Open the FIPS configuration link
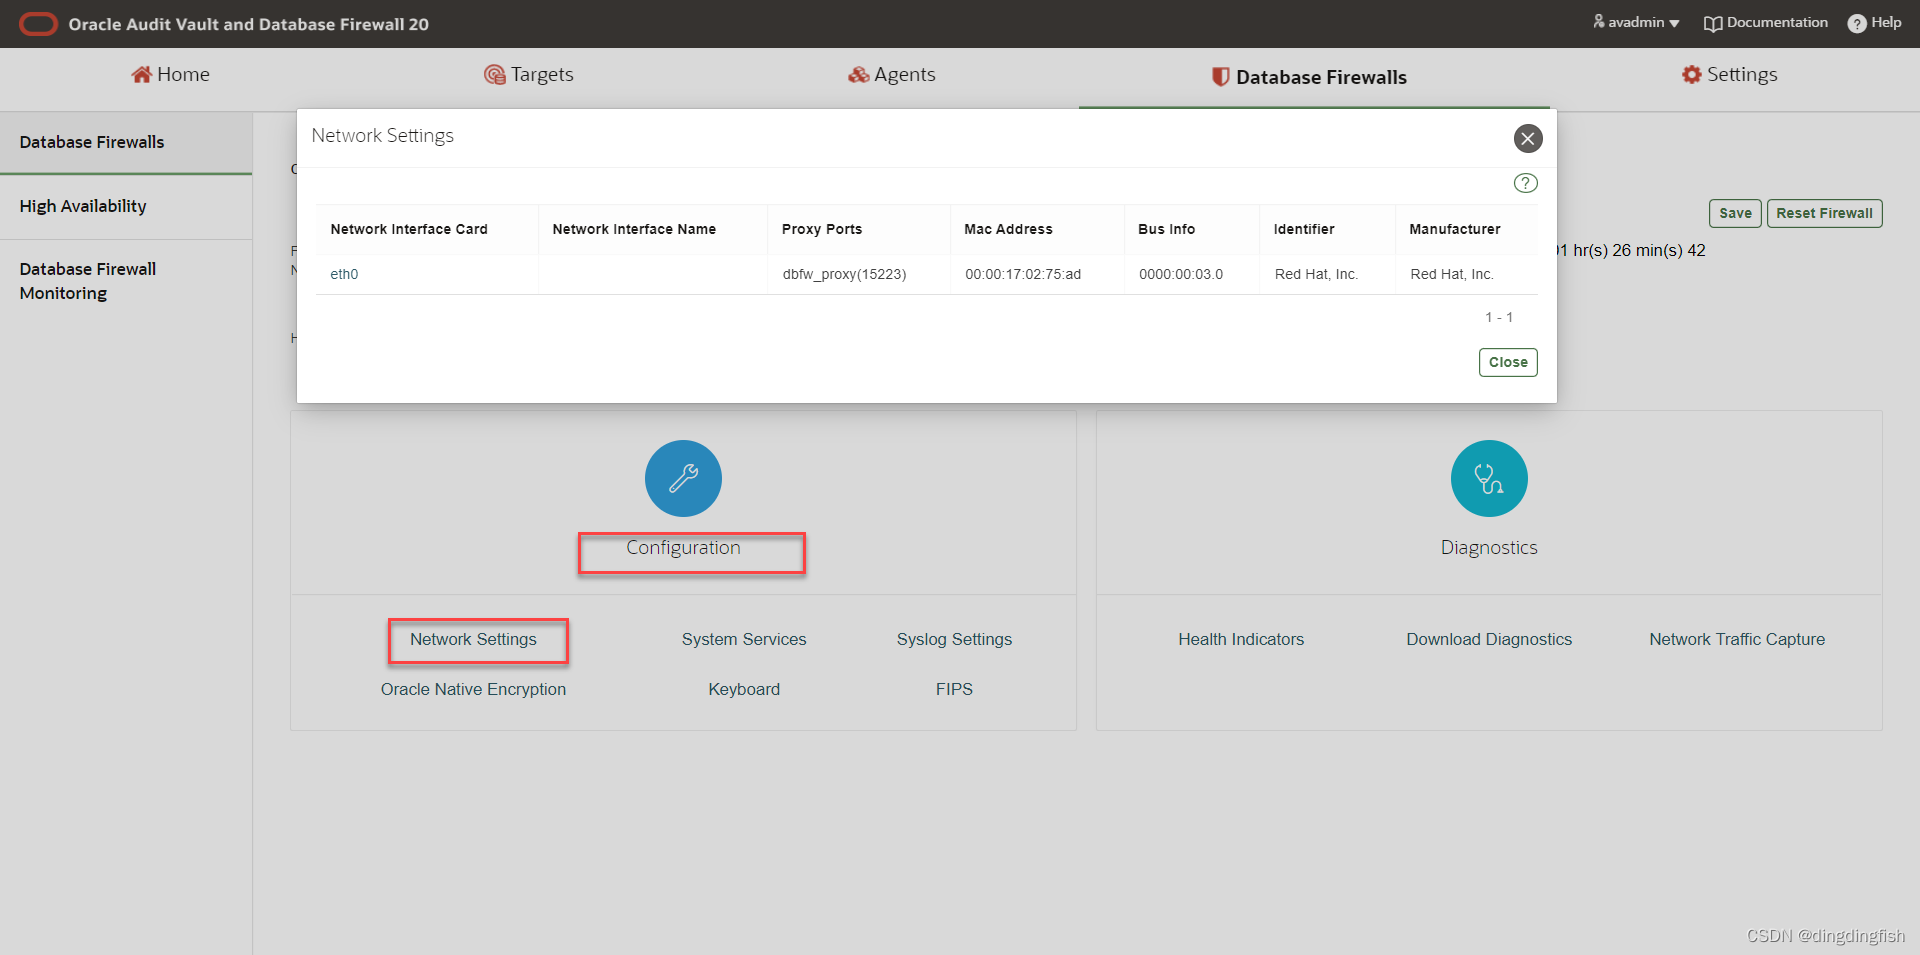1920x955 pixels. [954, 689]
